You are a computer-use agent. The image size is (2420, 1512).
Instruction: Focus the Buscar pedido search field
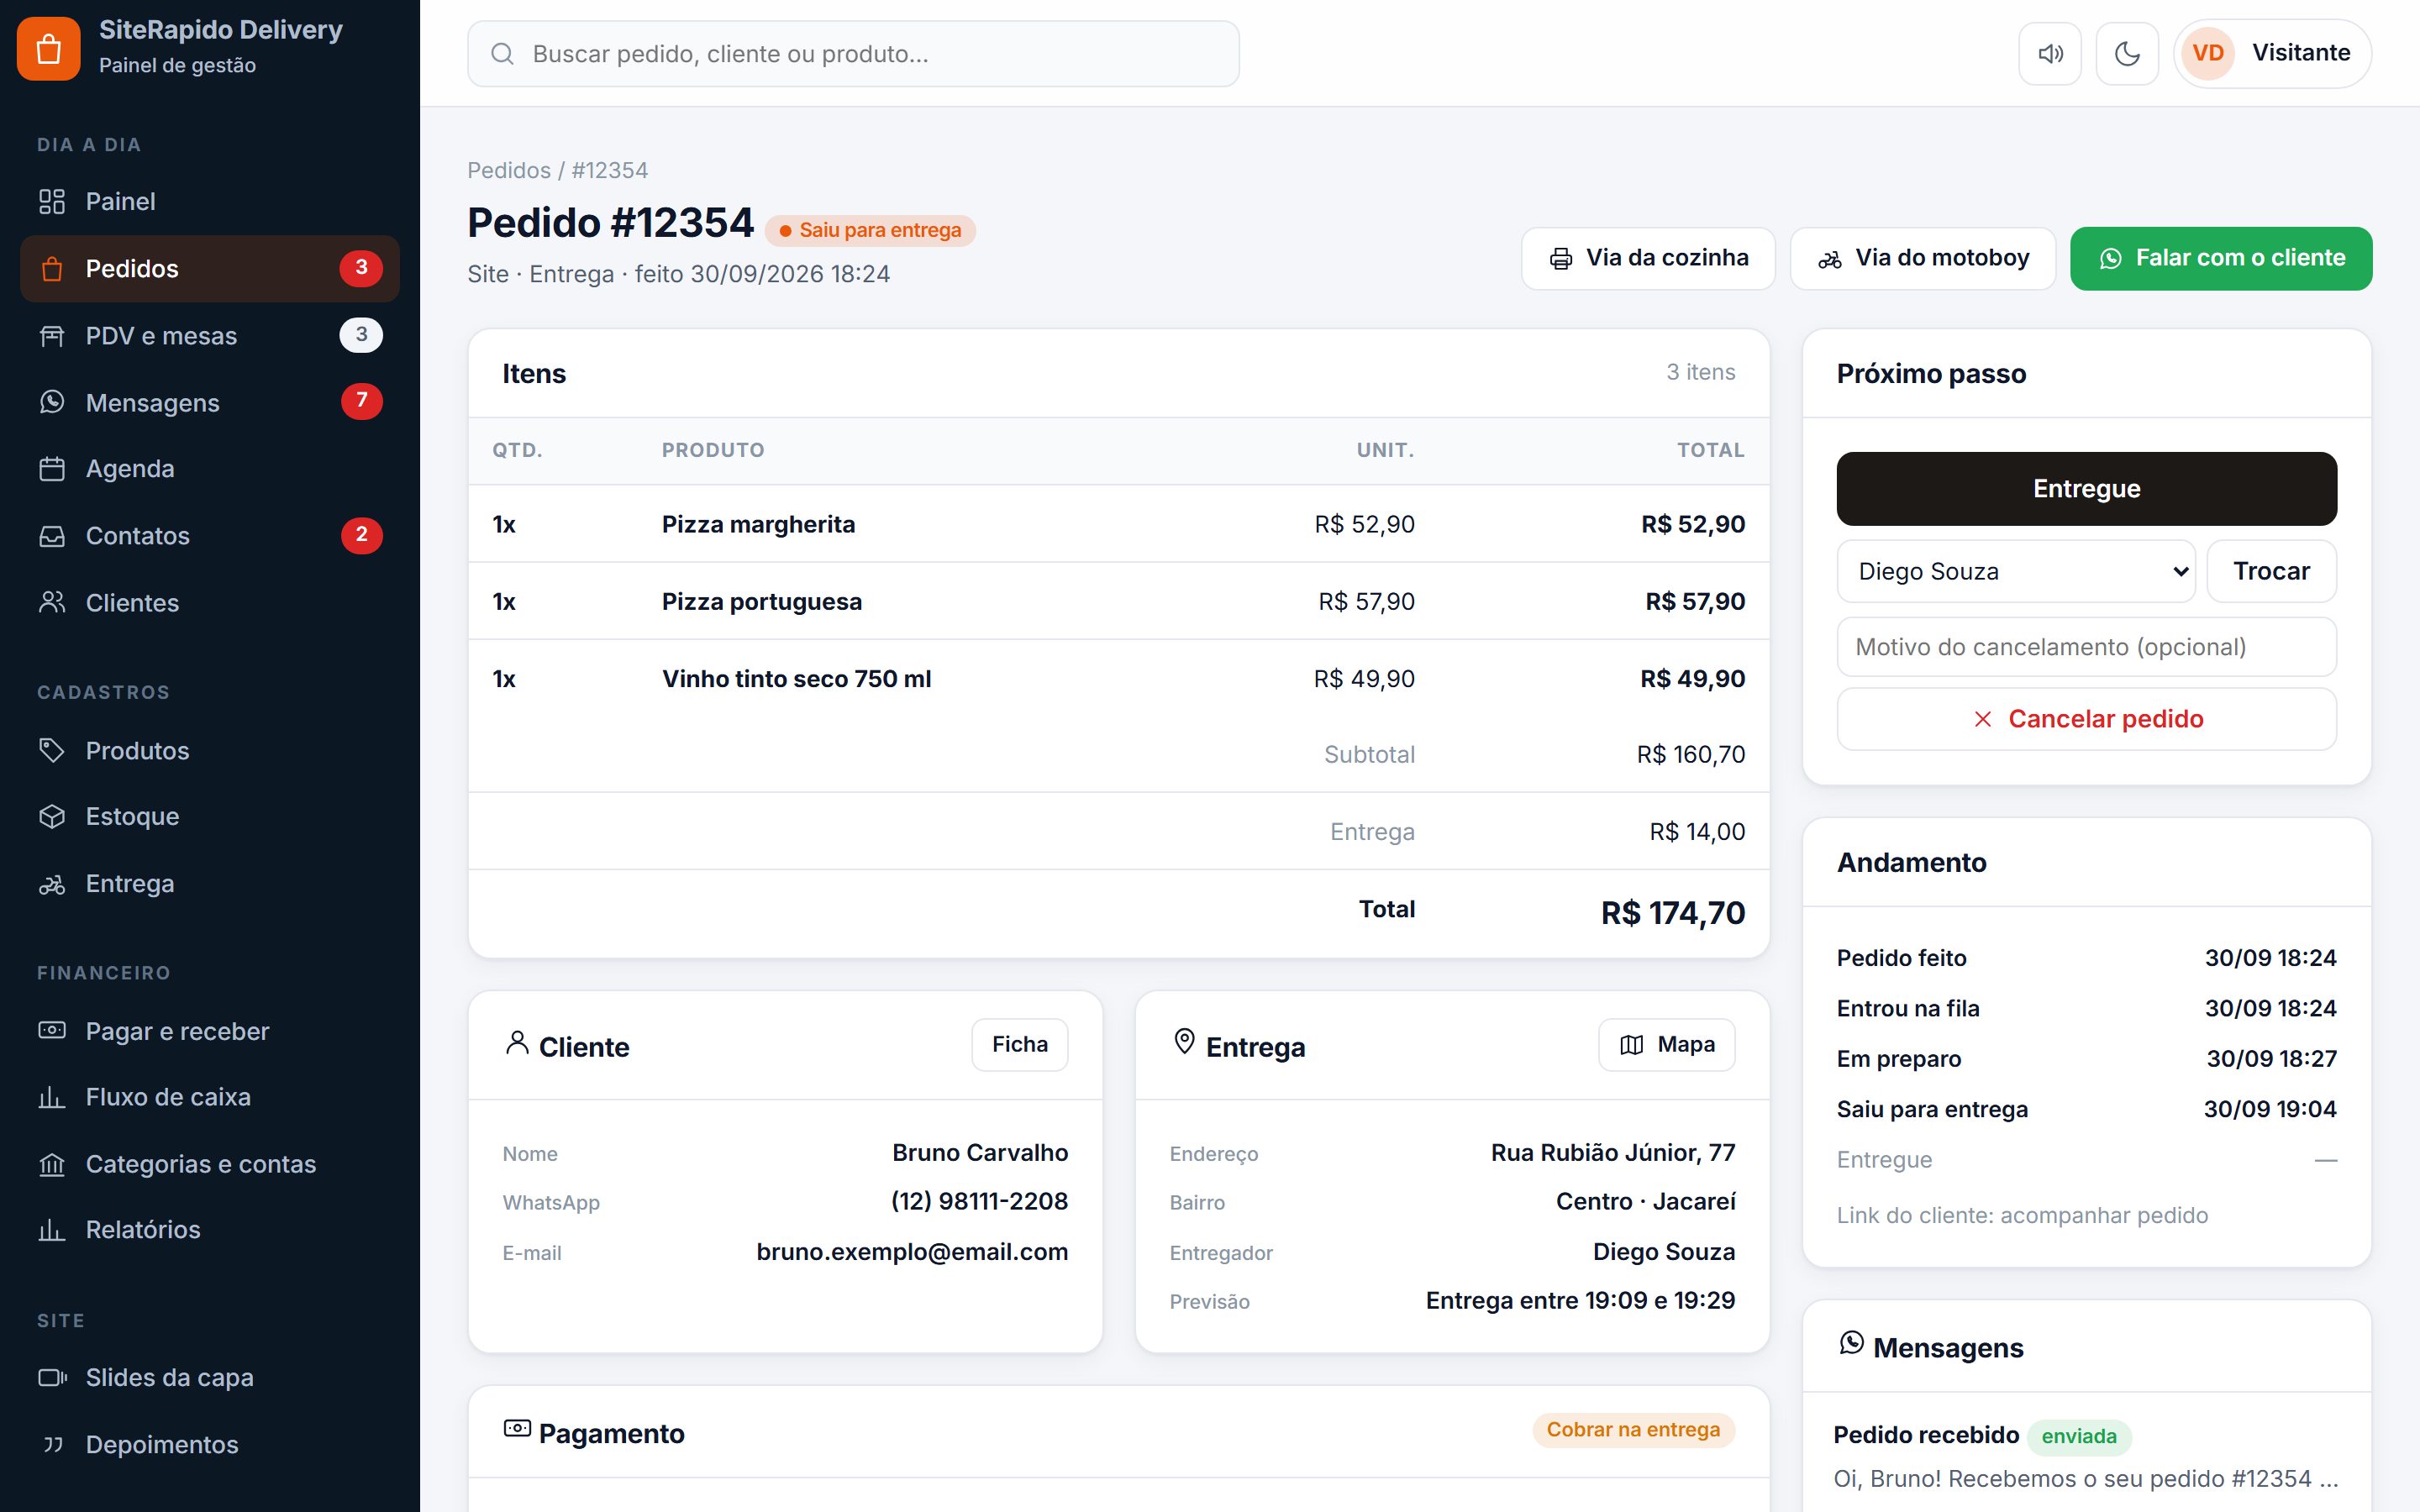tap(853, 54)
